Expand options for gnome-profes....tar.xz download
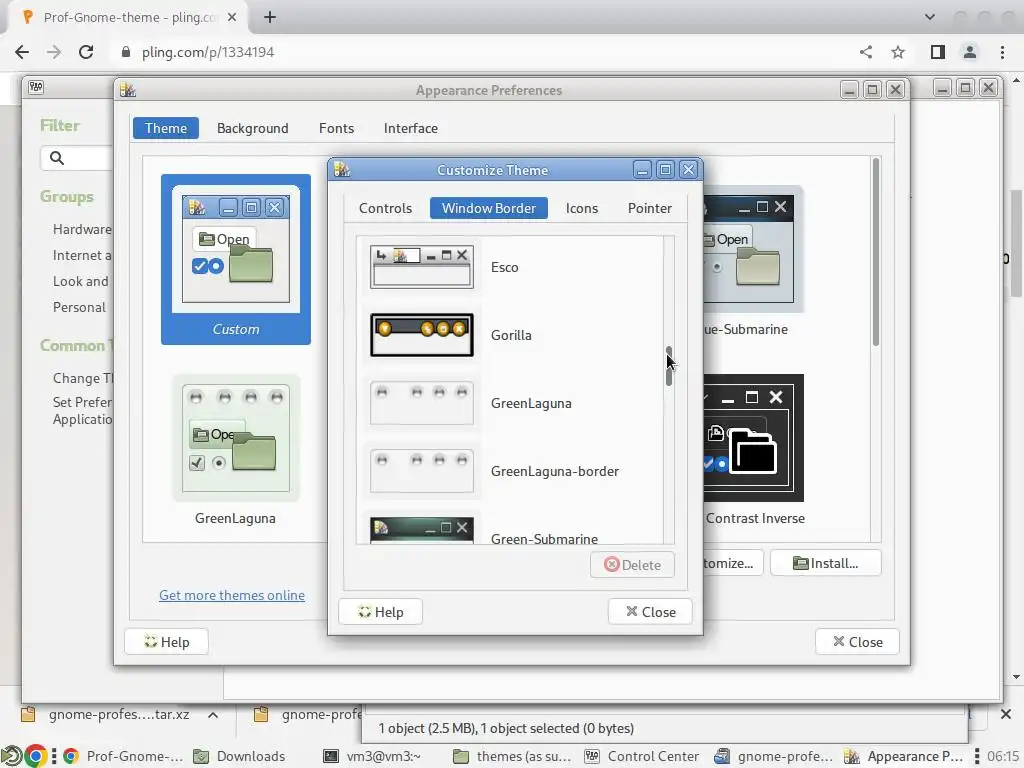Screen dimensions: 1024x768 pyautogui.click(x=213, y=715)
